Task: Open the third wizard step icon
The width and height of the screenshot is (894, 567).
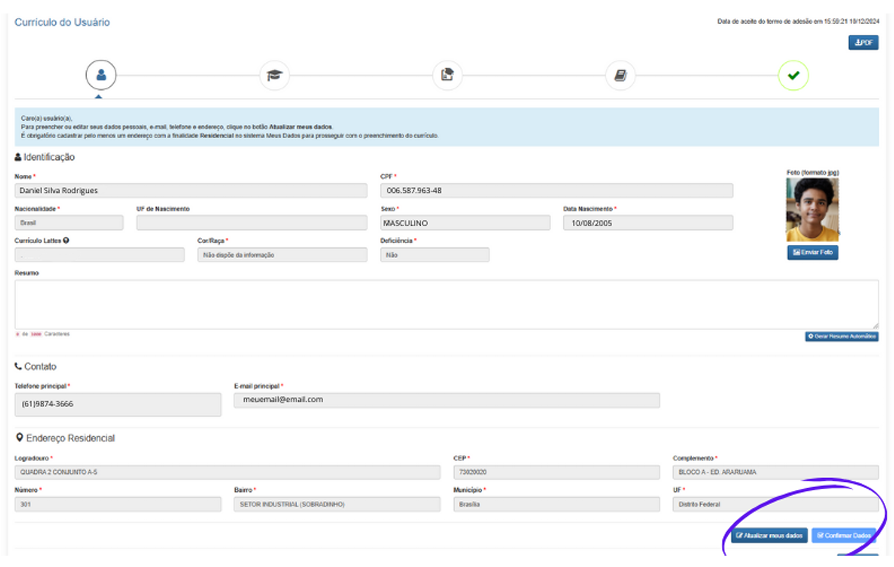Action: (x=447, y=75)
